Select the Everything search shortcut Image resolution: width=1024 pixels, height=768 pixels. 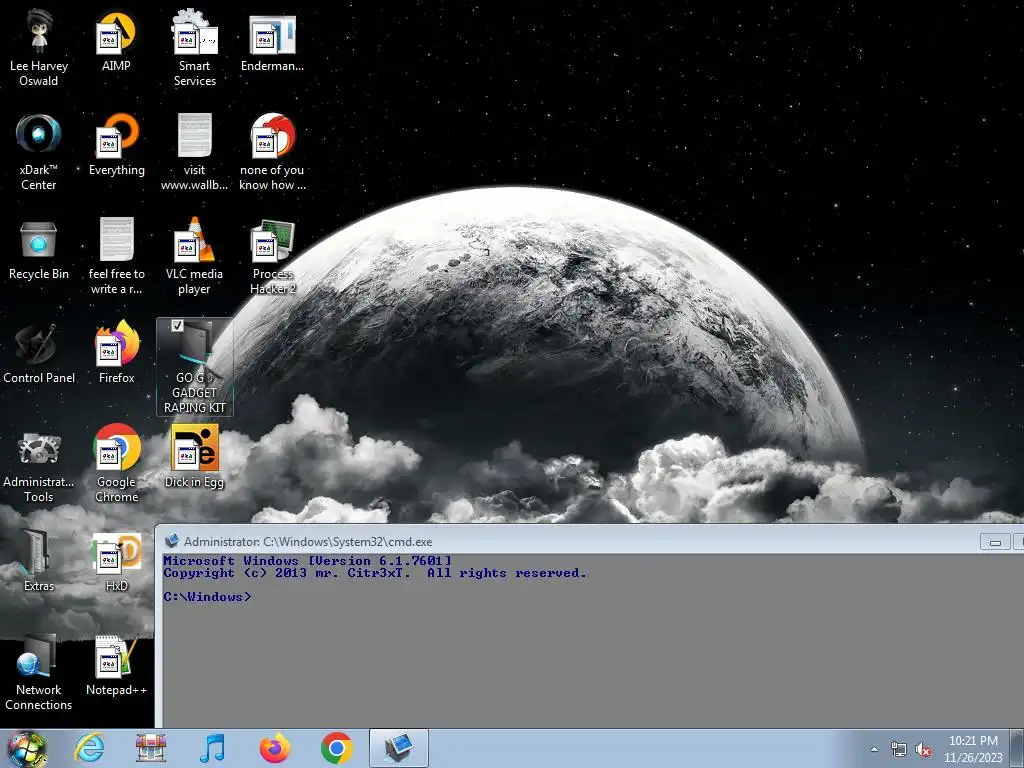click(116, 145)
